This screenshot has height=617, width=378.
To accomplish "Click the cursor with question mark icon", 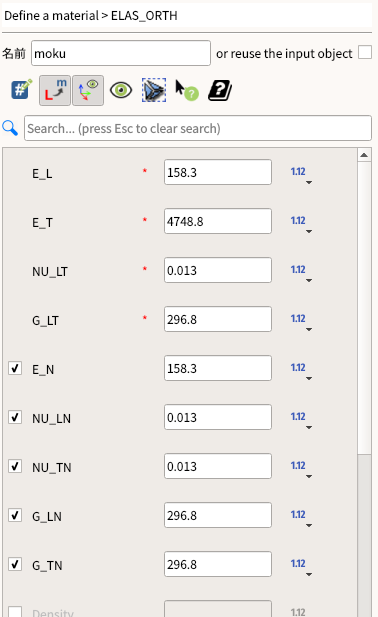I will pos(186,90).
